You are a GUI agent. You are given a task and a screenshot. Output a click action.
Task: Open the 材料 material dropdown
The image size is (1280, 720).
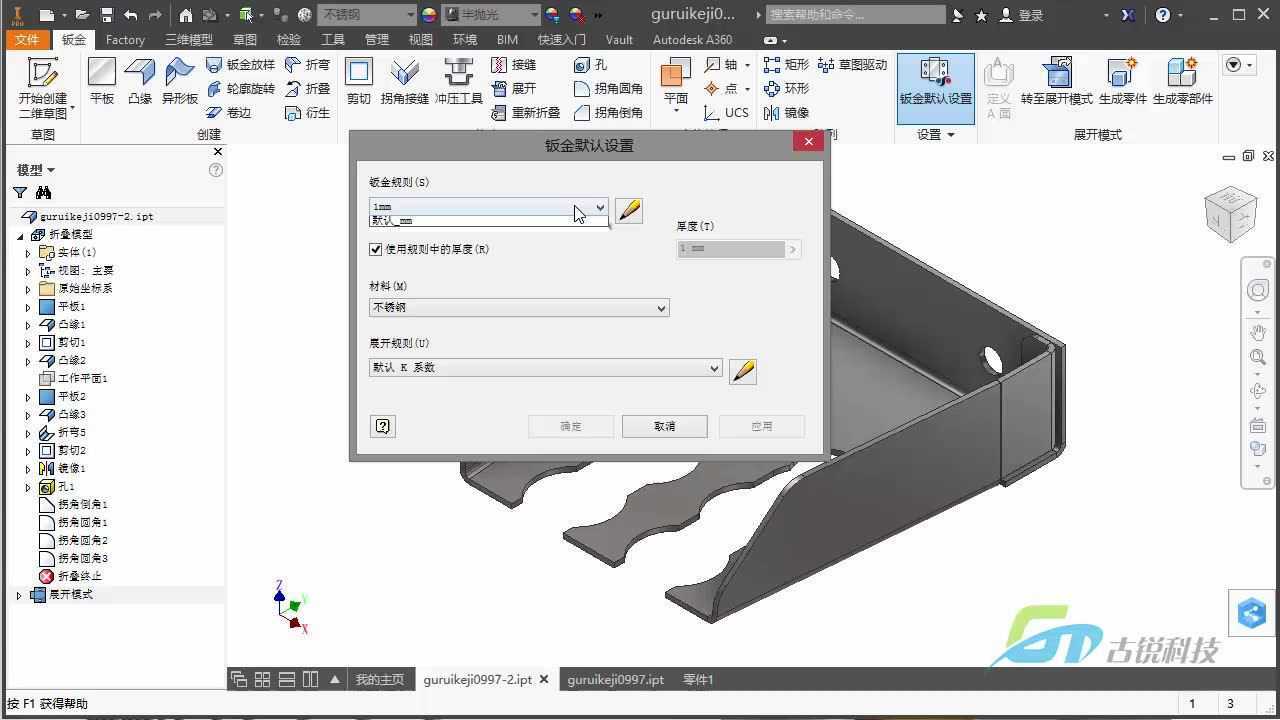(x=661, y=308)
